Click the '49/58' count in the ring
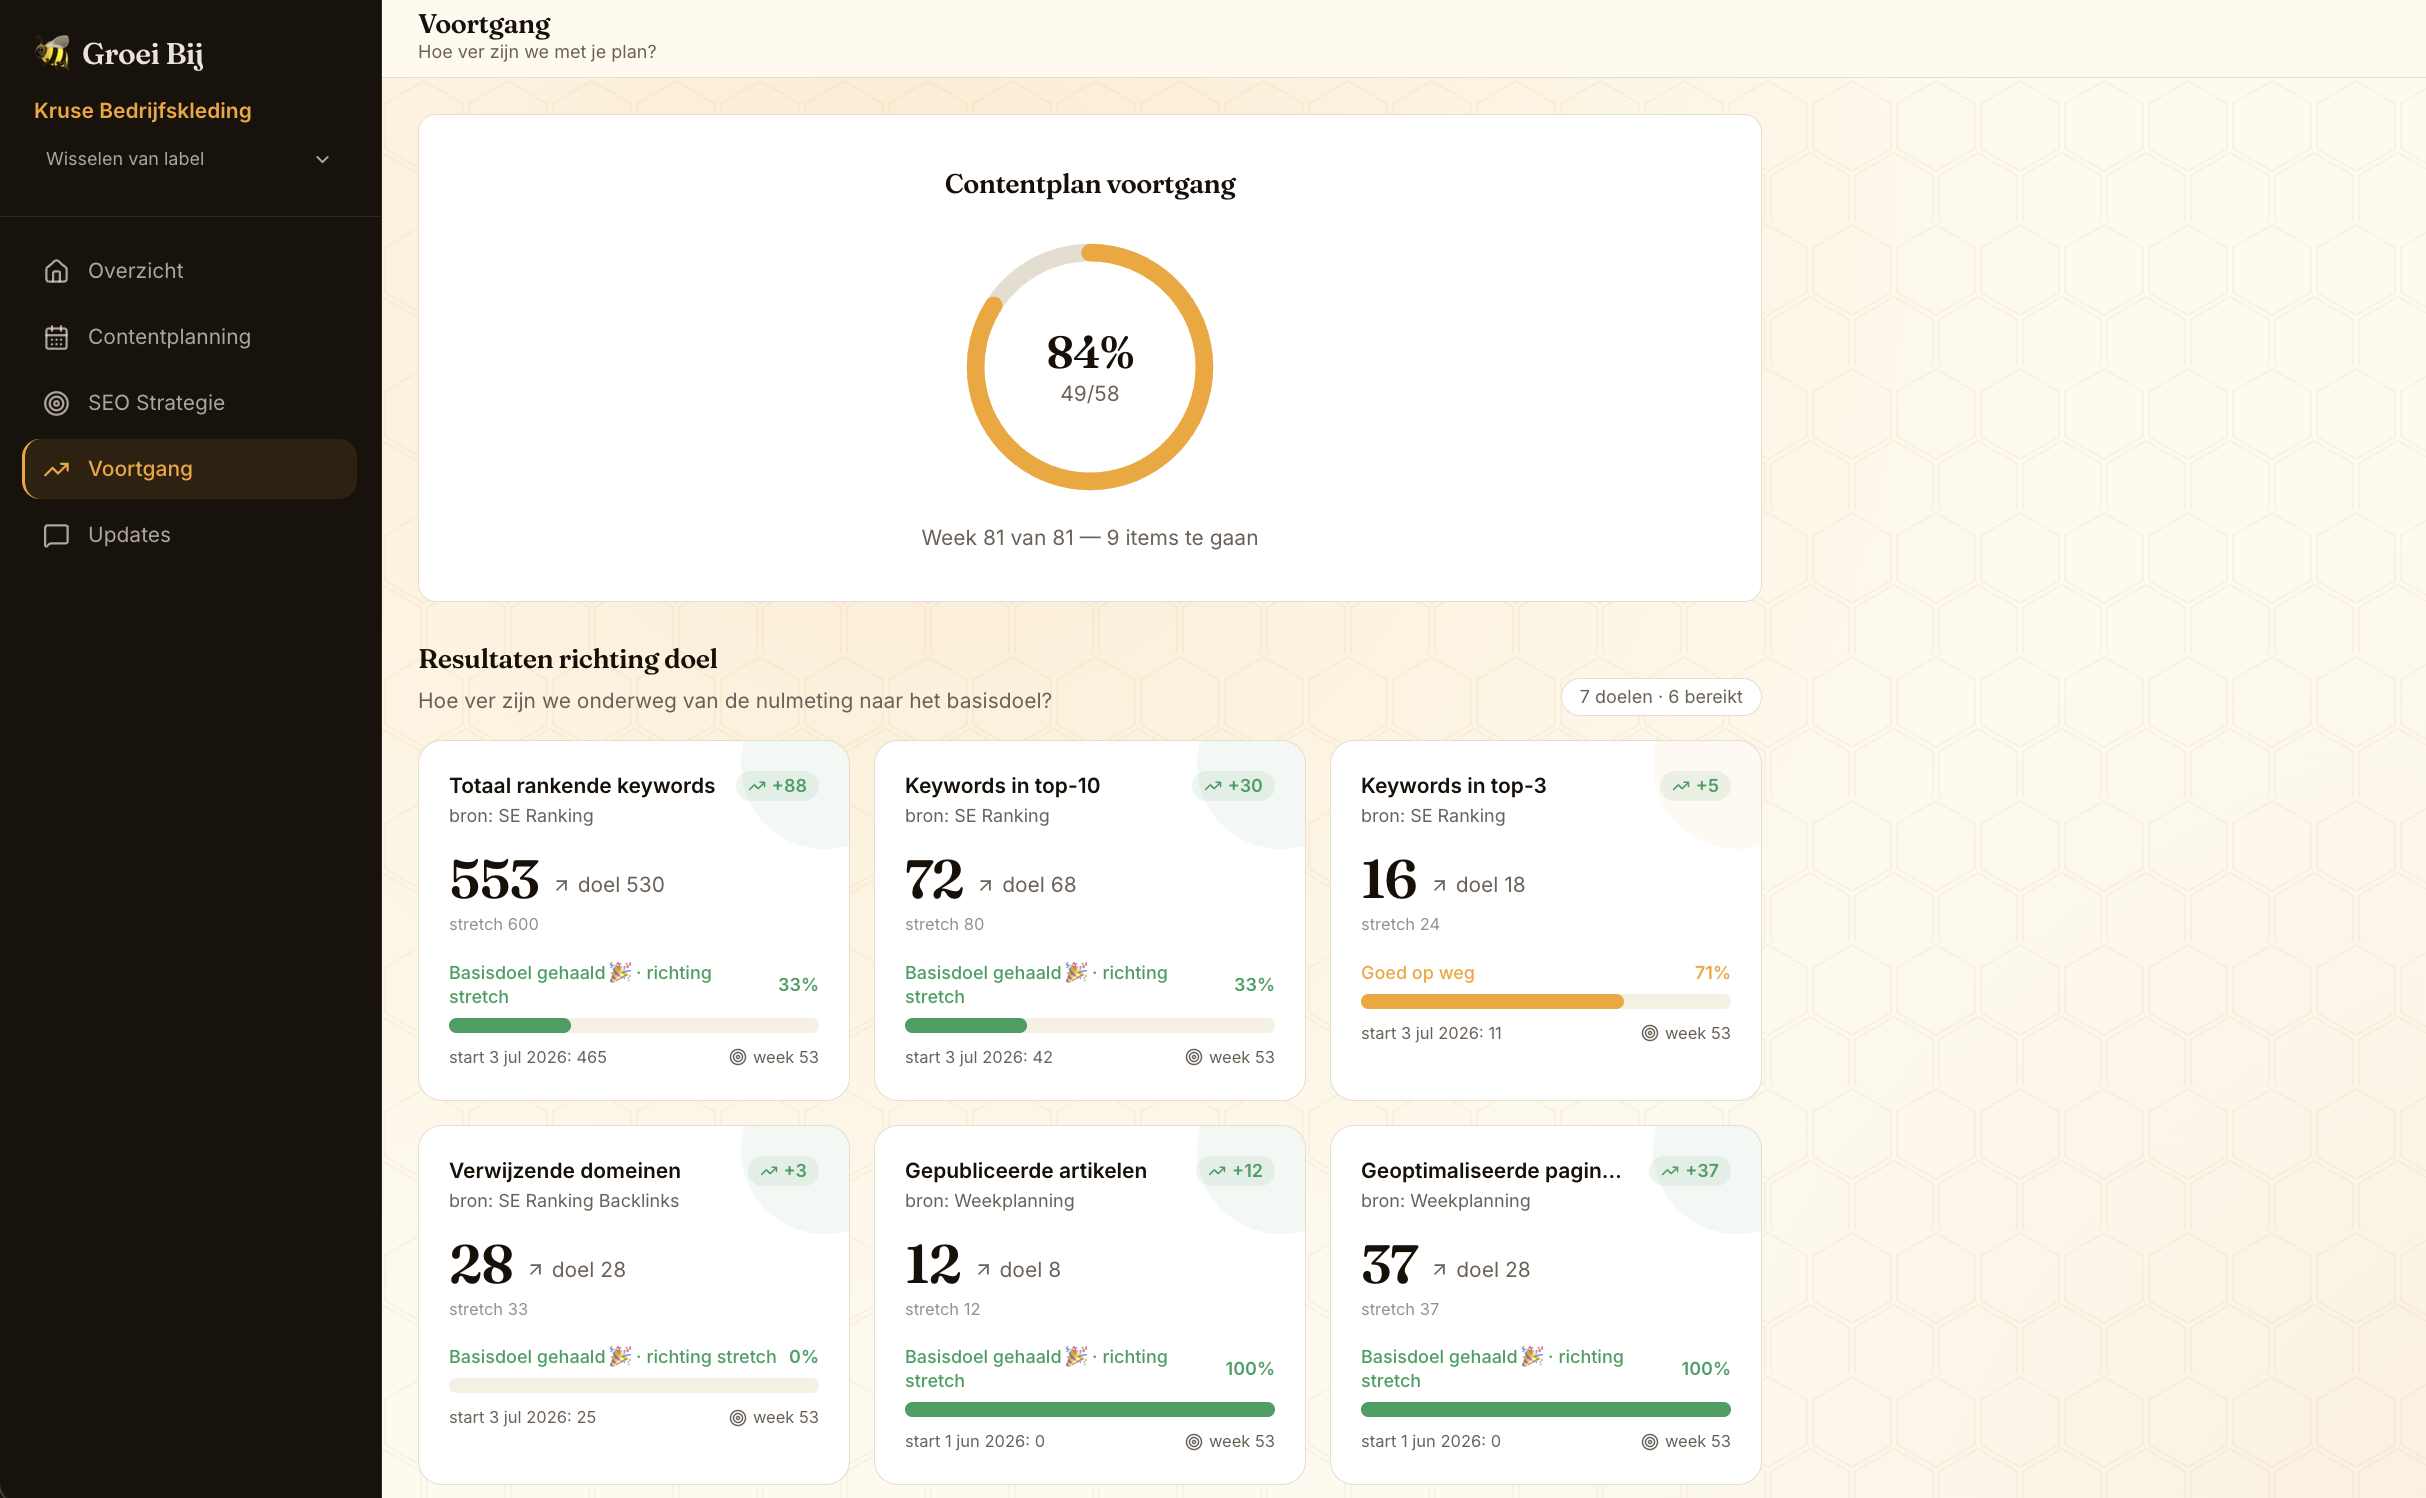 click(x=1090, y=394)
